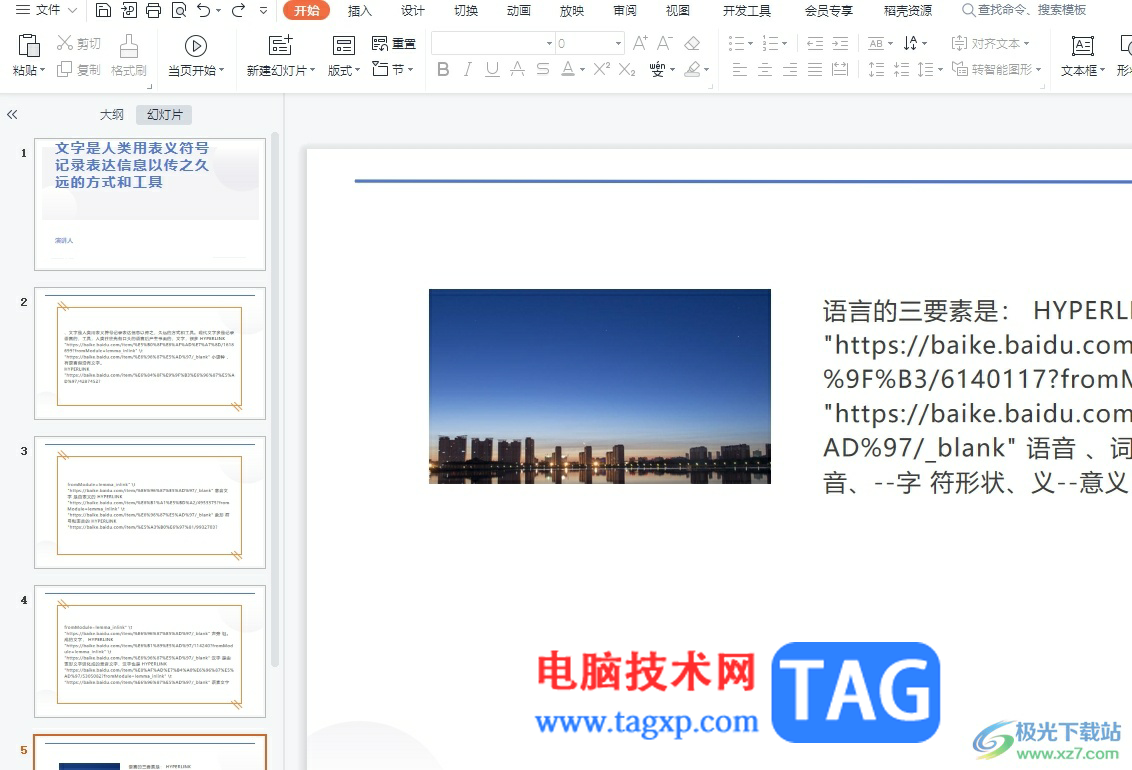
Task: Toggle Superscript formatting
Action: [601, 69]
